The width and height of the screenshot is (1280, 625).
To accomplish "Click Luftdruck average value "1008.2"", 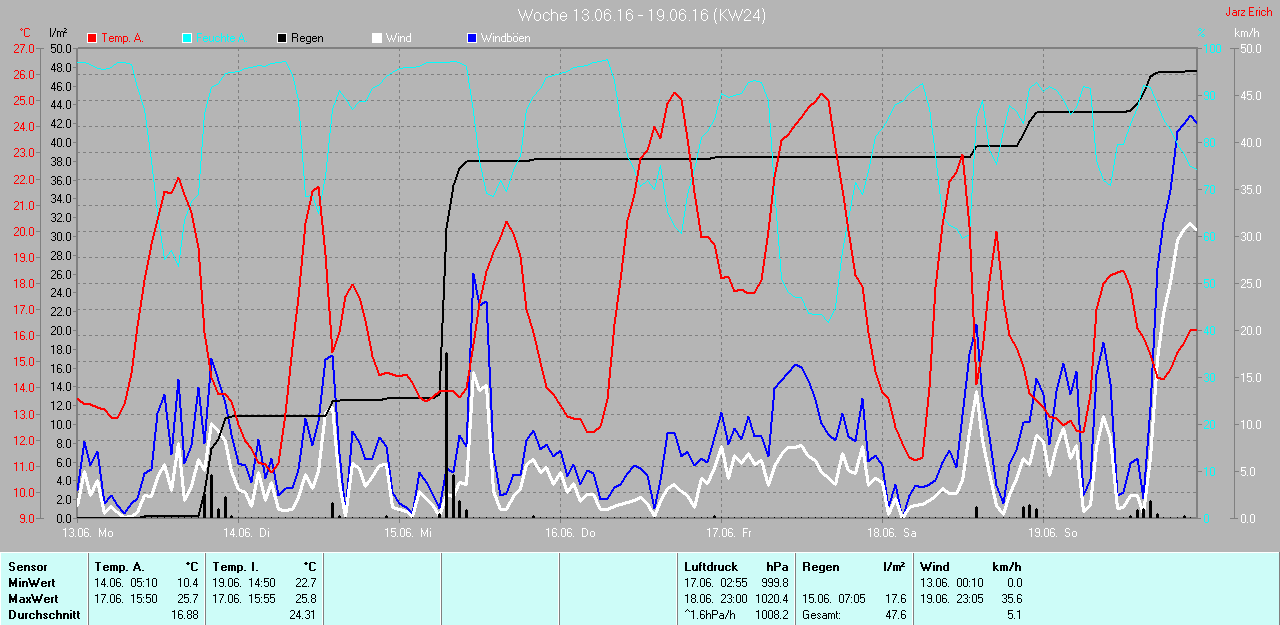I will coord(772,615).
